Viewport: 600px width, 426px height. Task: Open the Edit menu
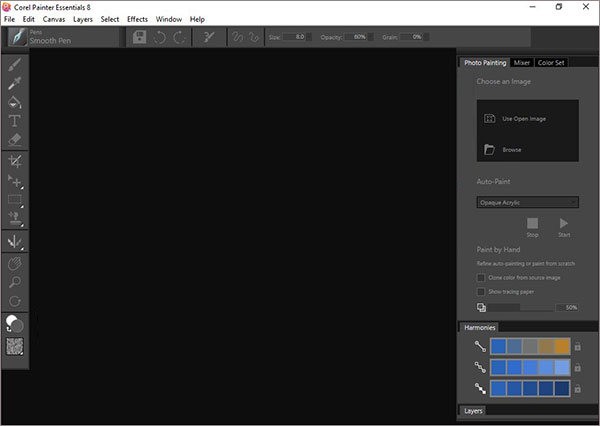point(28,19)
